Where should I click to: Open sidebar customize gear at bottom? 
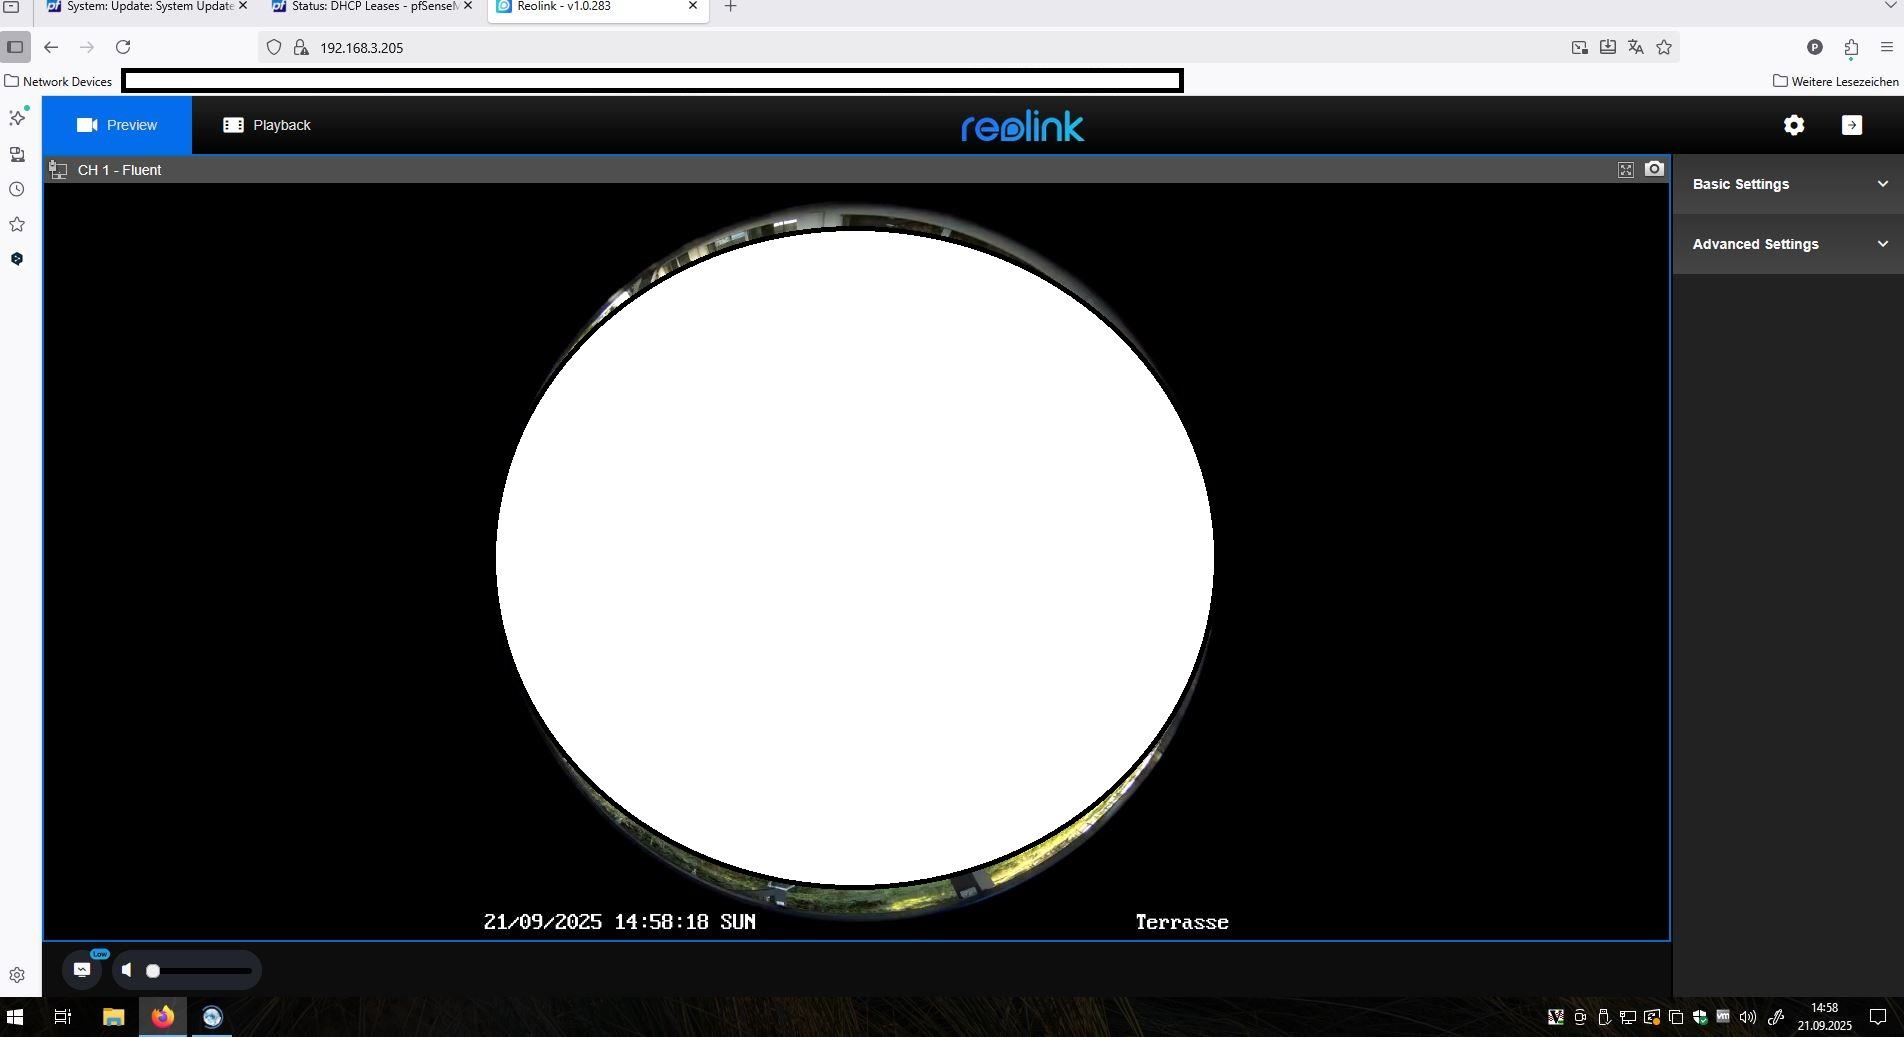pyautogui.click(x=17, y=975)
